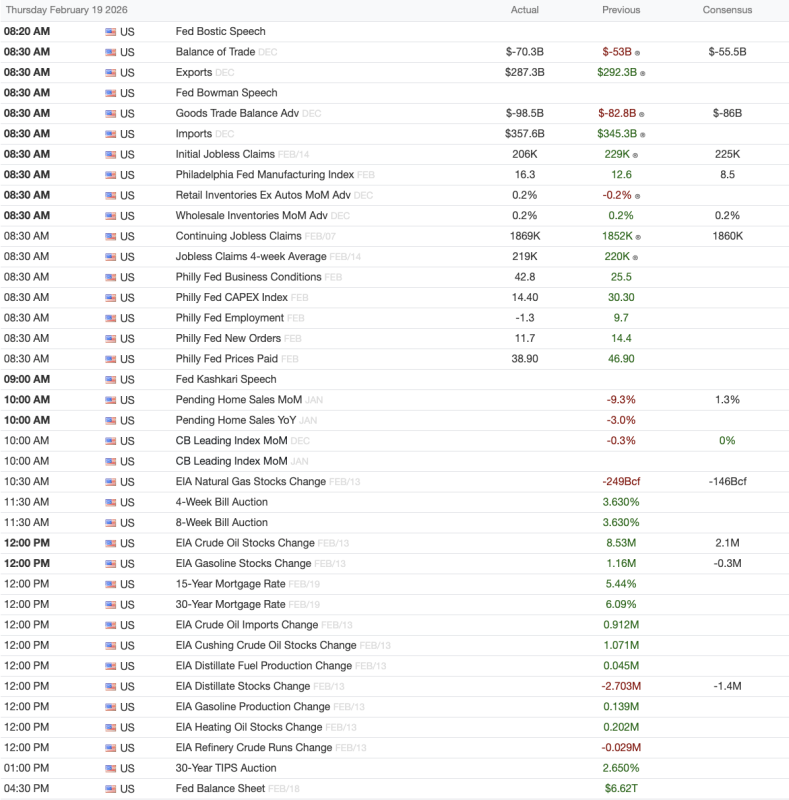Open the 30-Year TIPS Auction event

tap(228, 768)
